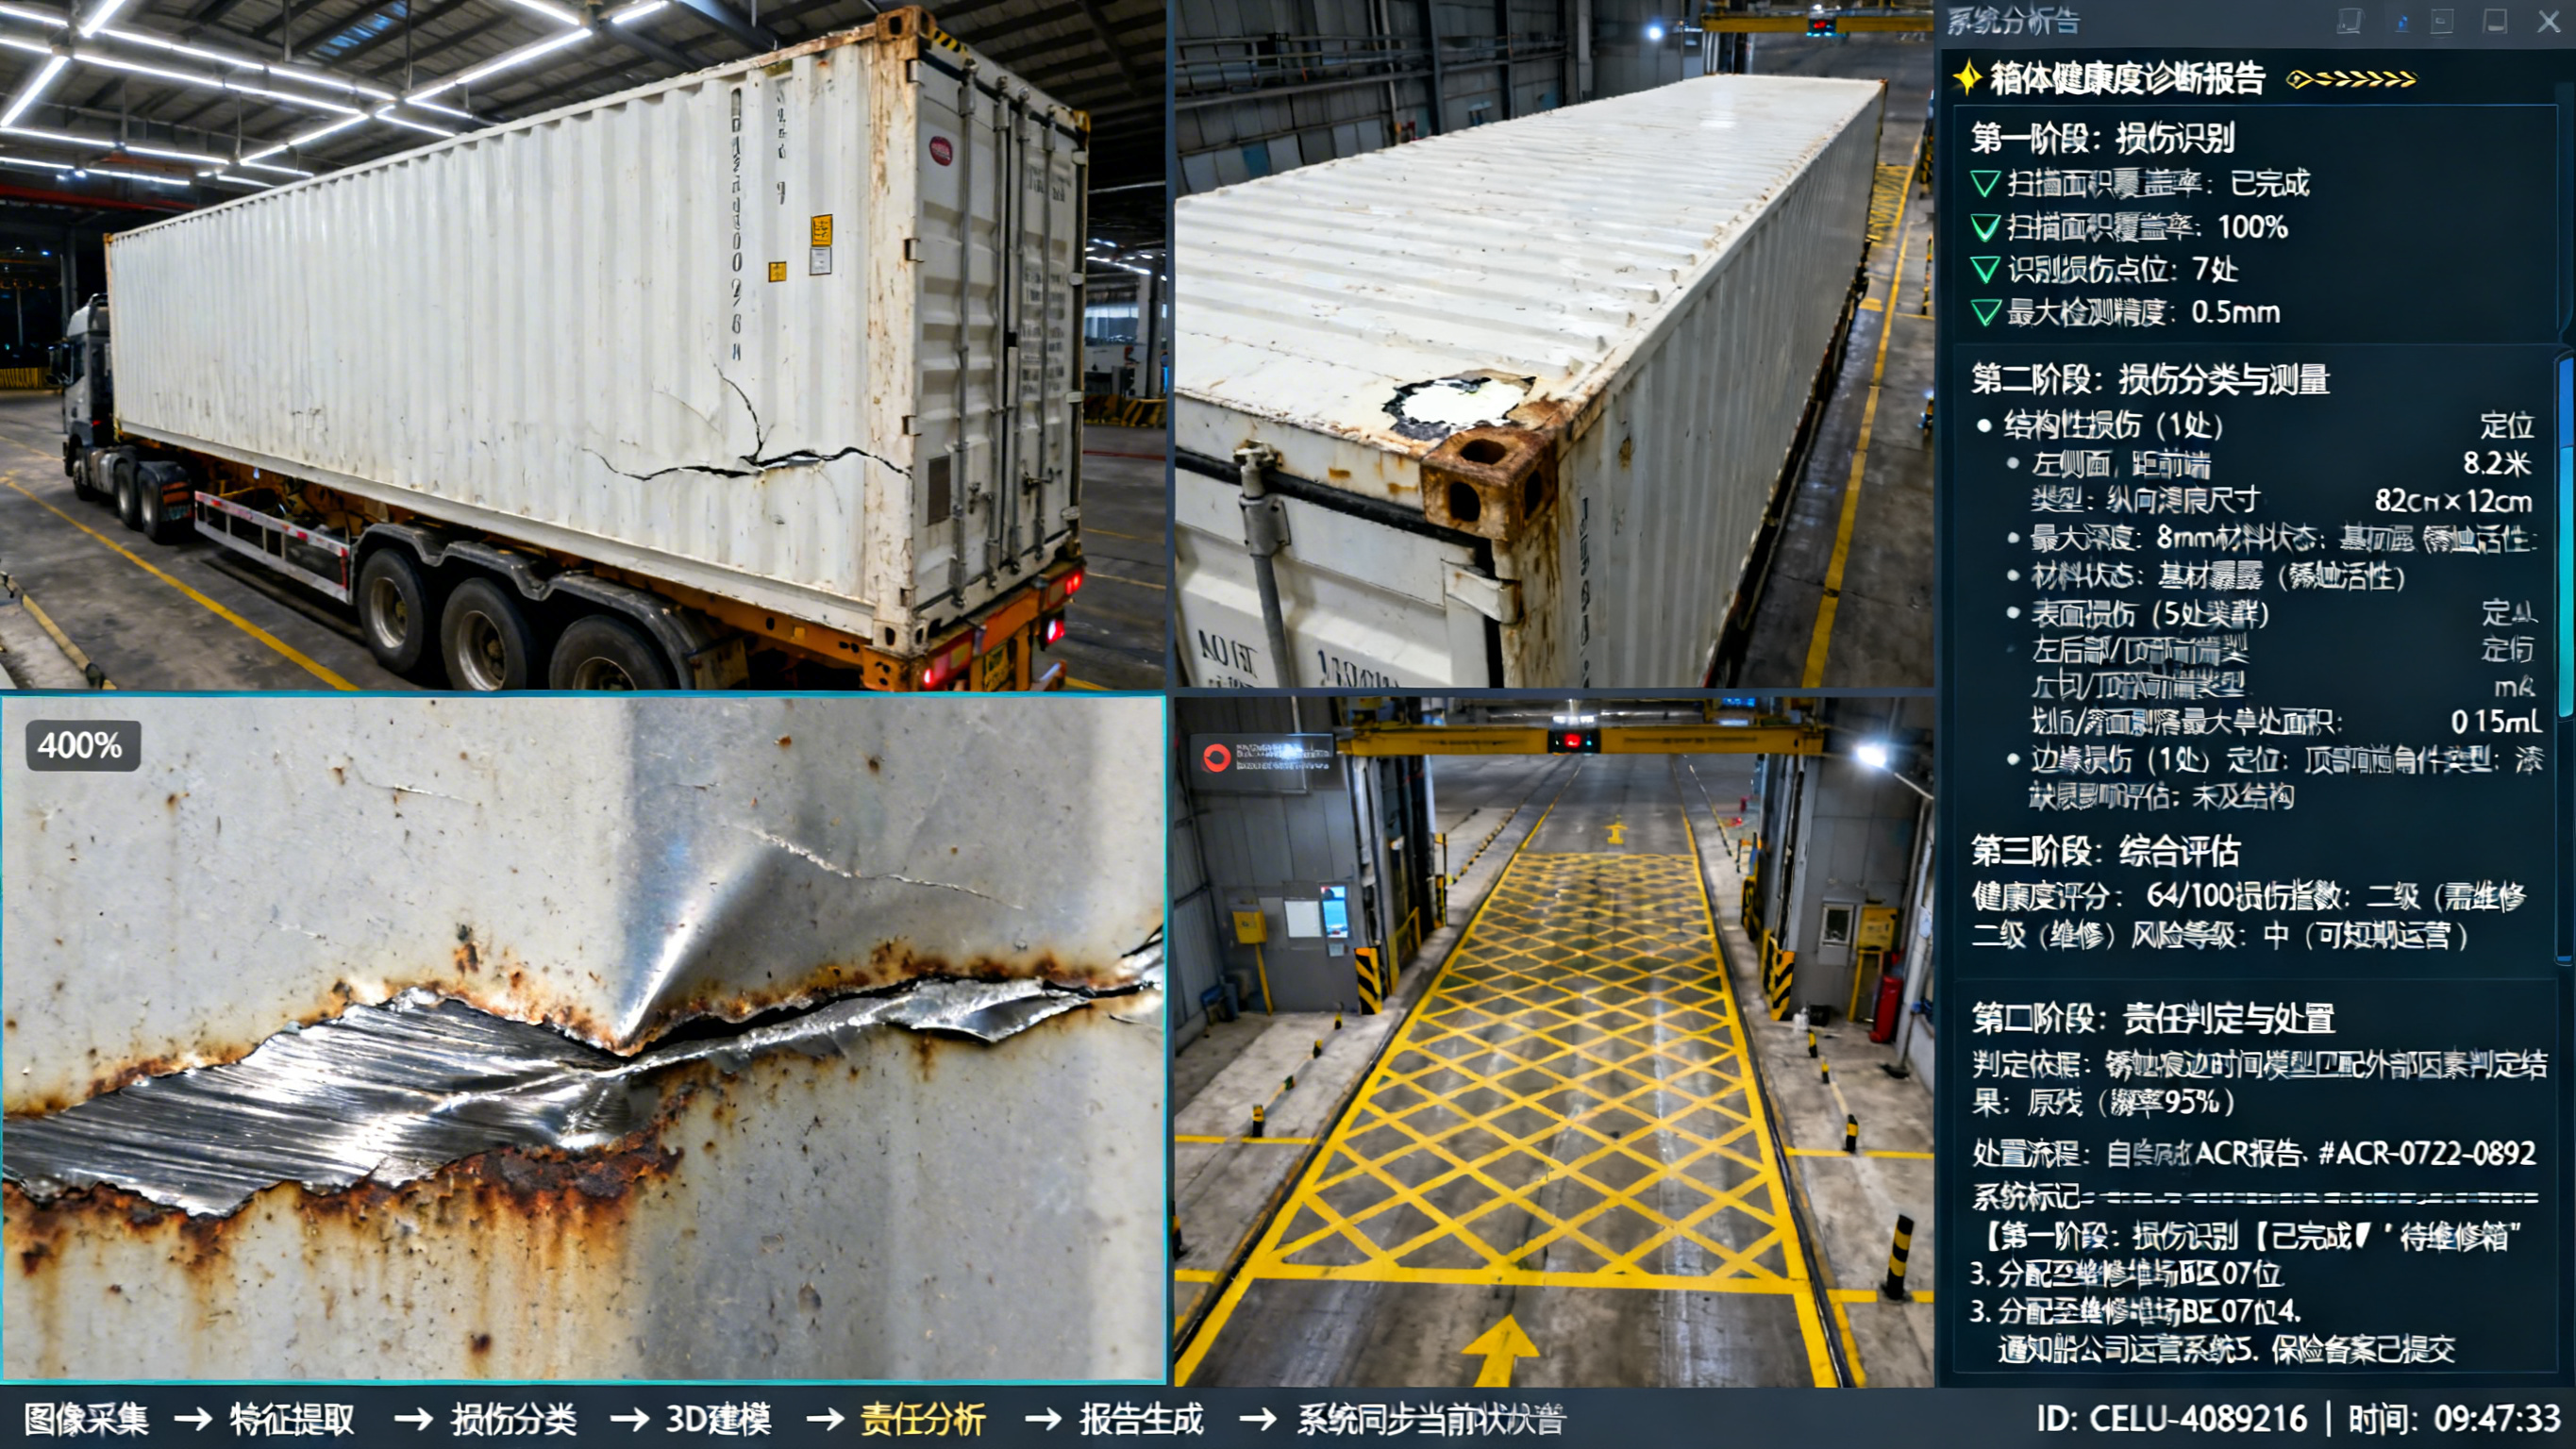The image size is (2576, 1449).
Task: Click the dock panel icon before close button
Action: click(2495, 21)
